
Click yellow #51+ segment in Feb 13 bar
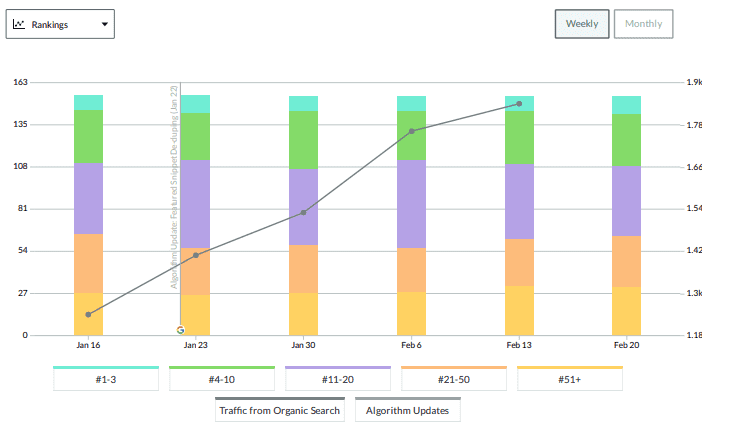pyautogui.click(x=519, y=310)
